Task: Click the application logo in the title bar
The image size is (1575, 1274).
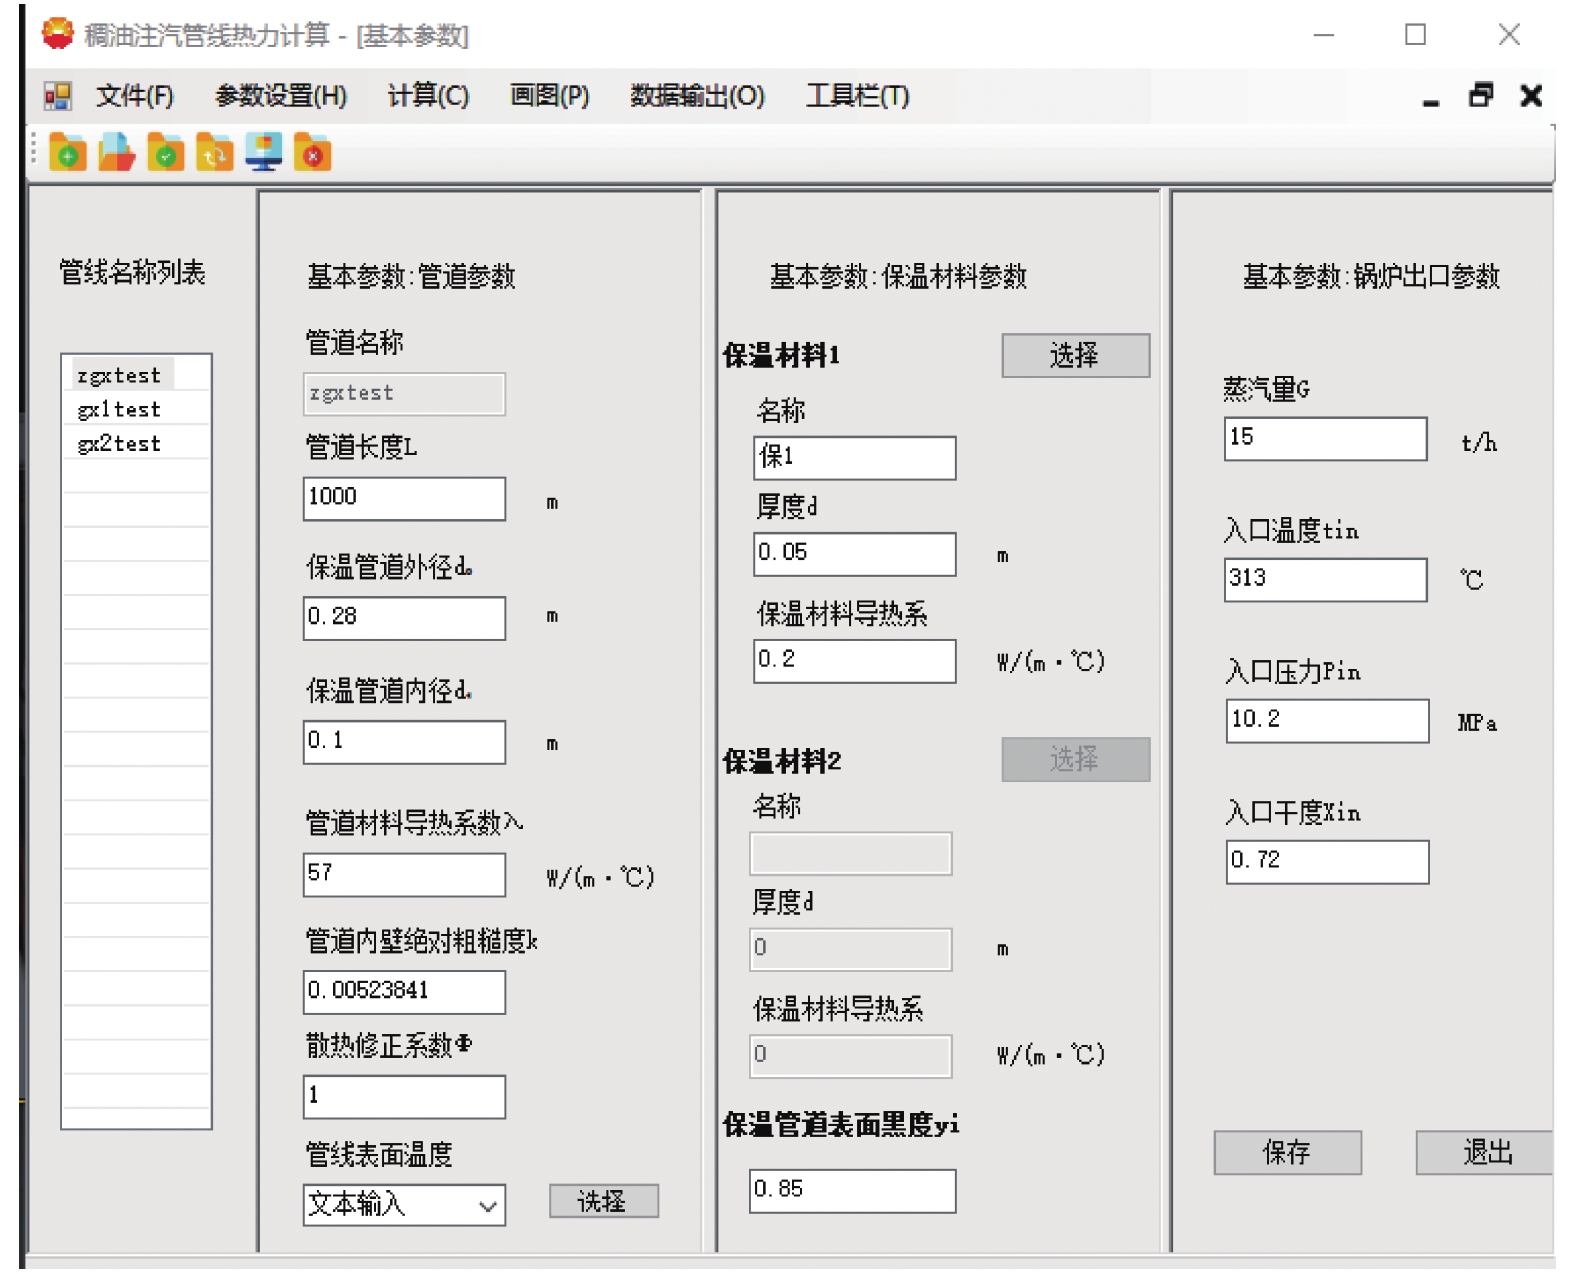Action: pos(57,34)
